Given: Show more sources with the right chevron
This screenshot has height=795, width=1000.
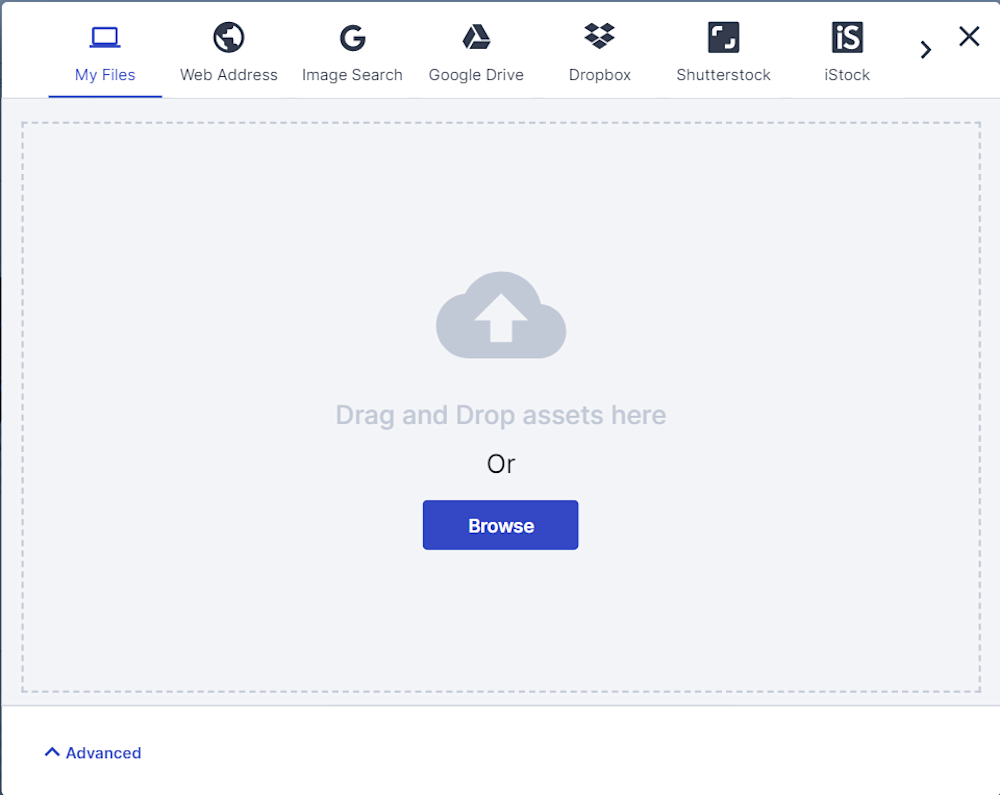Looking at the screenshot, I should point(926,50).
